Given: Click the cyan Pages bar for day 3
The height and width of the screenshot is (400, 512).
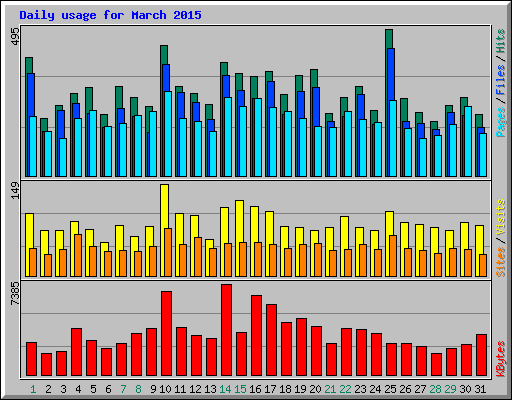Looking at the screenshot, I should tap(63, 157).
